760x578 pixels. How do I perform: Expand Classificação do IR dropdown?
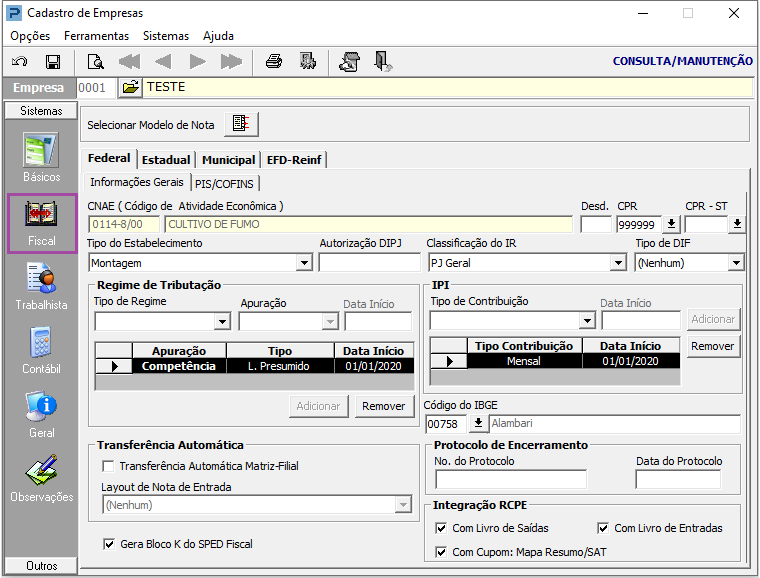pos(618,263)
